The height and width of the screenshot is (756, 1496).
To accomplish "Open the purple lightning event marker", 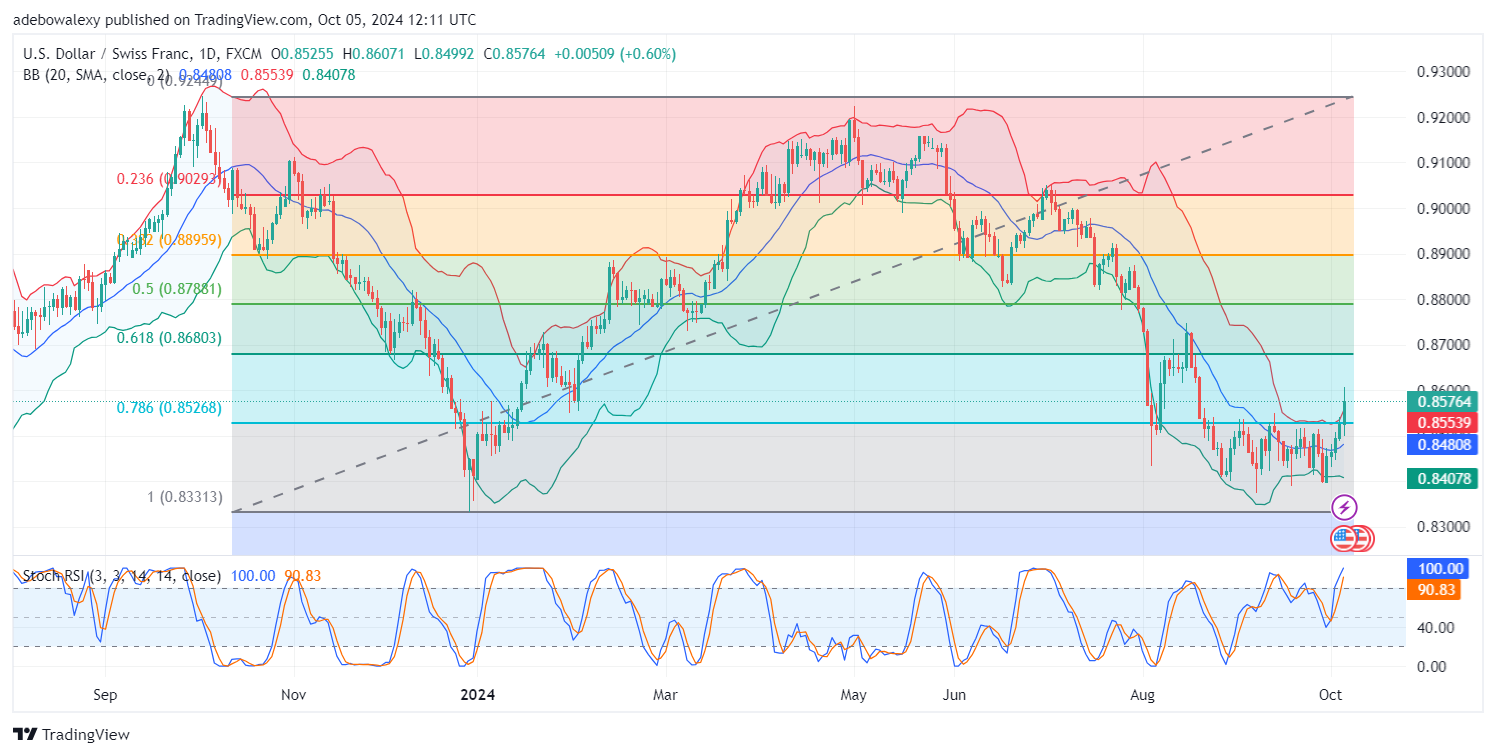I will coord(1345,508).
